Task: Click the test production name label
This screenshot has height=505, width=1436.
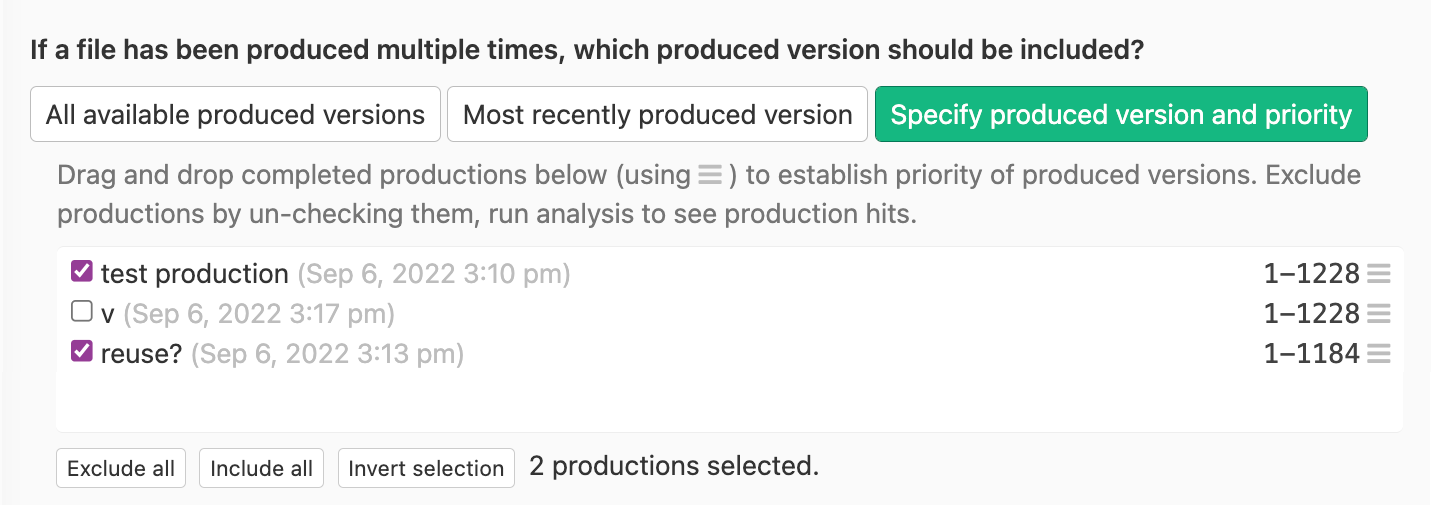Action: [x=194, y=274]
